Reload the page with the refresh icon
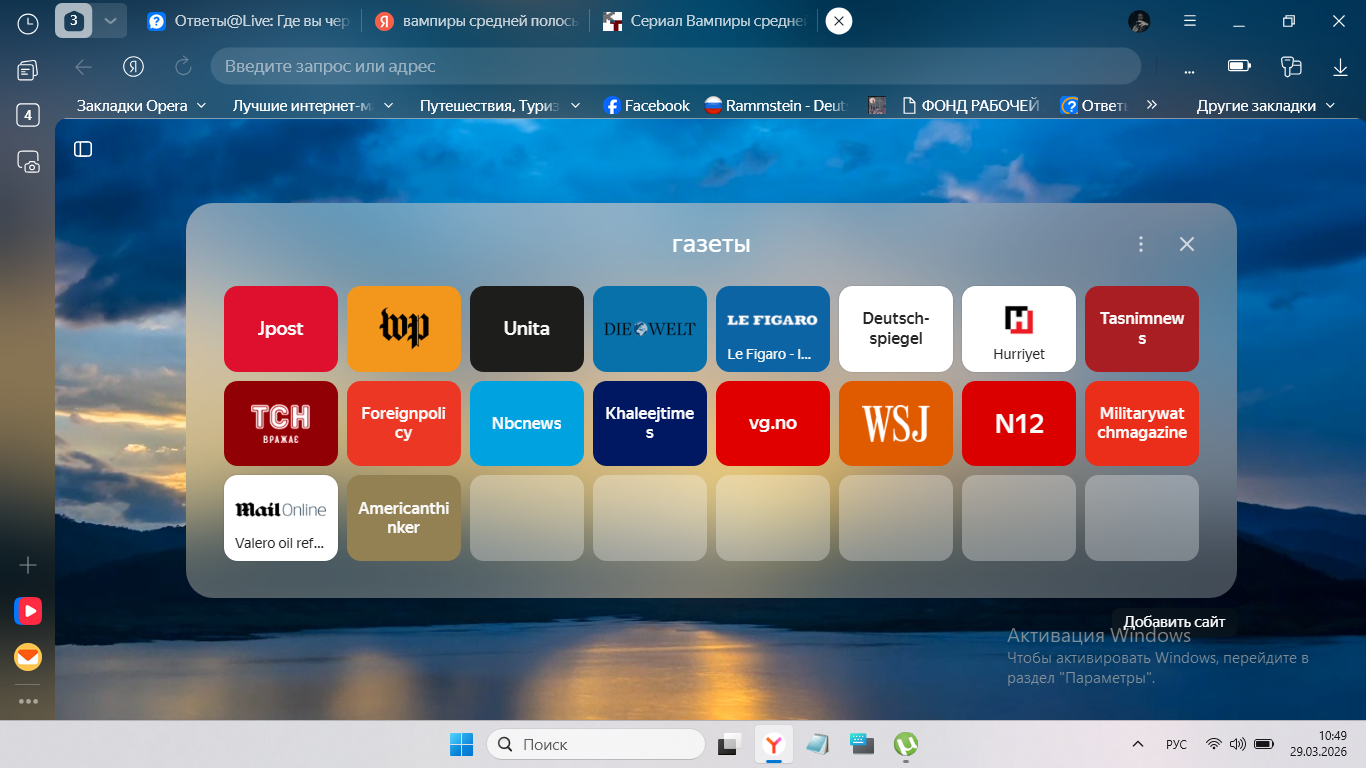1366x768 pixels. click(183, 66)
